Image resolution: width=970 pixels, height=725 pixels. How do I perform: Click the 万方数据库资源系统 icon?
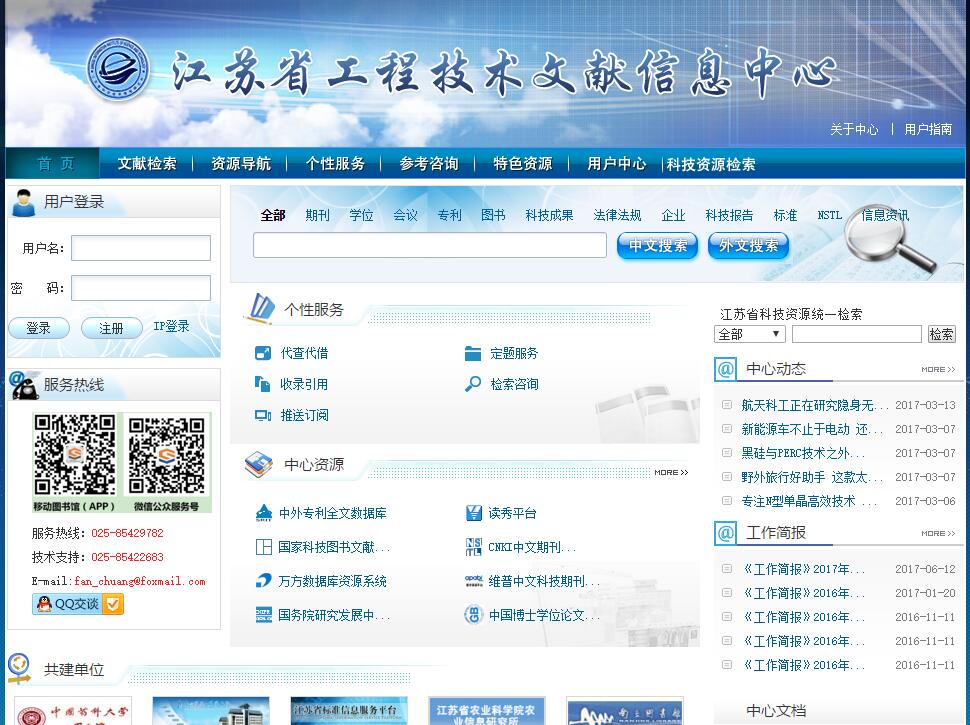click(x=264, y=581)
